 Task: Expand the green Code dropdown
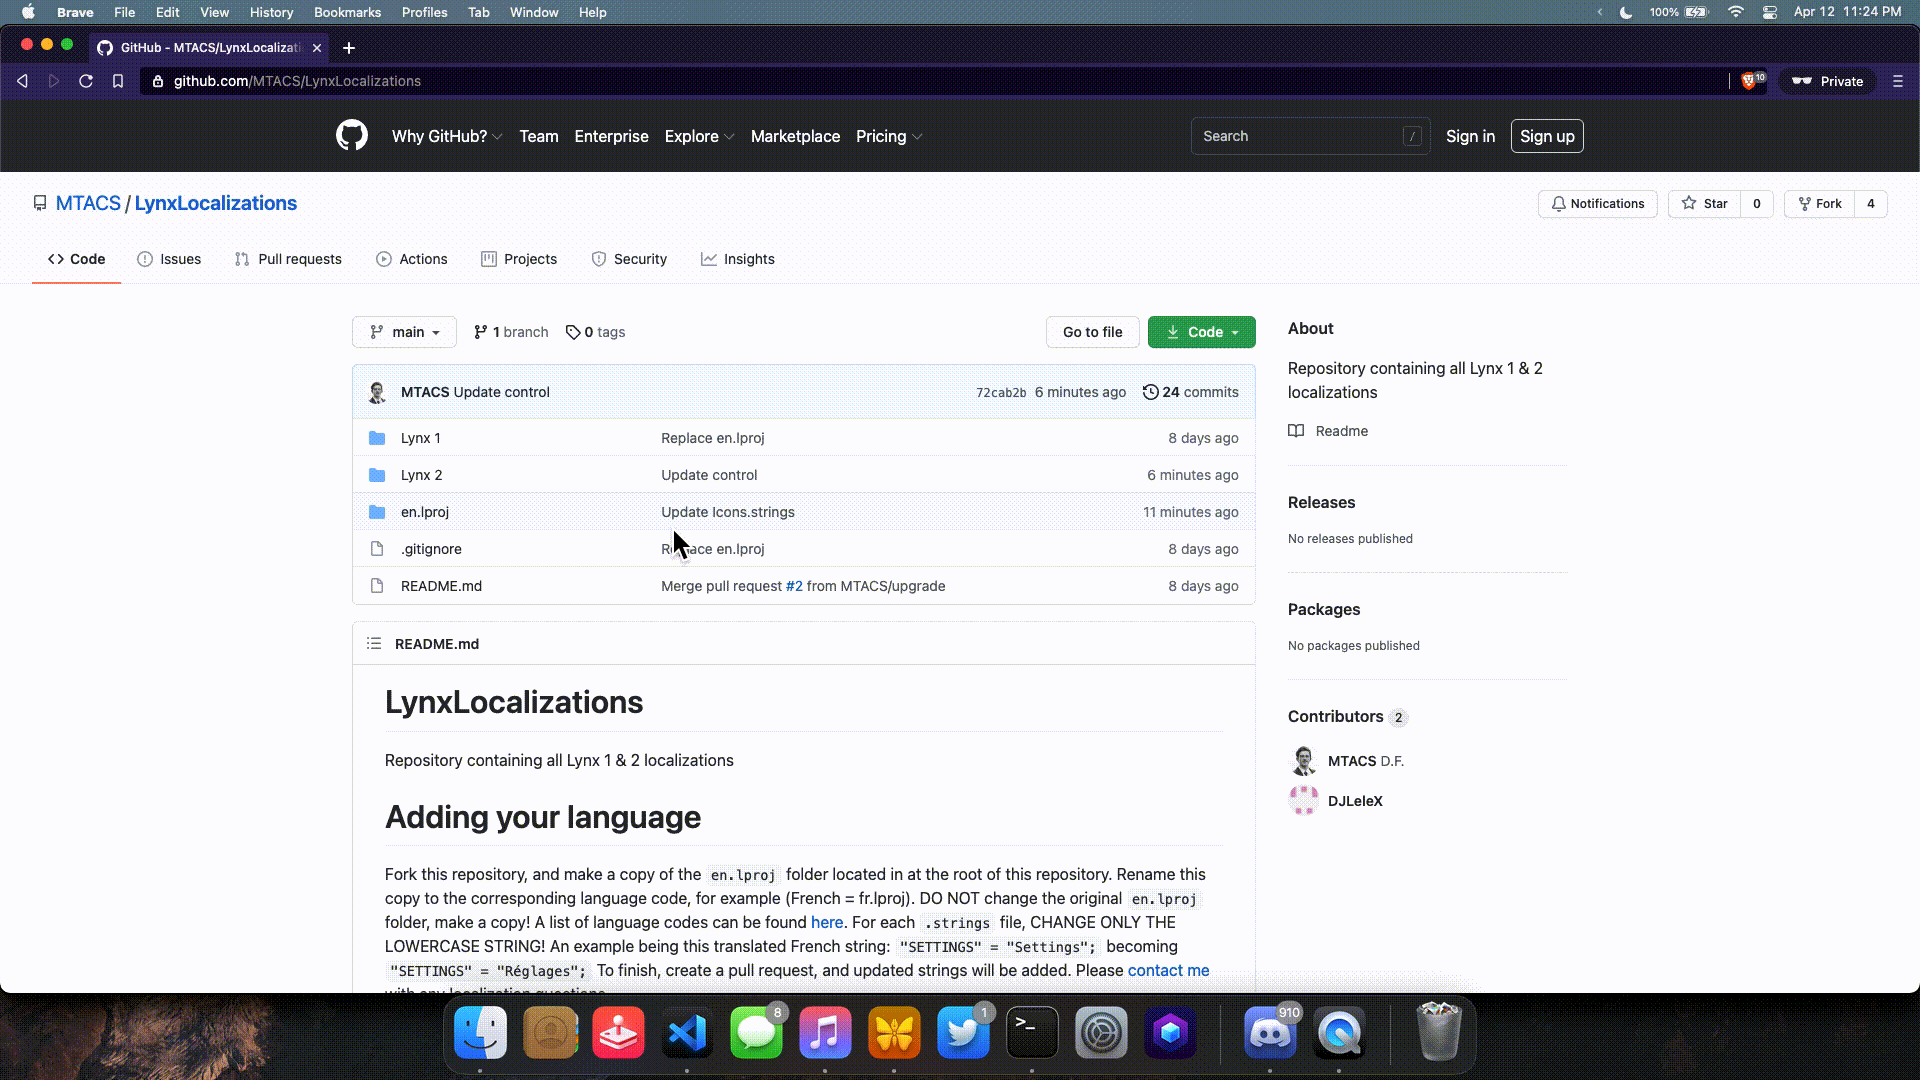tap(1201, 332)
